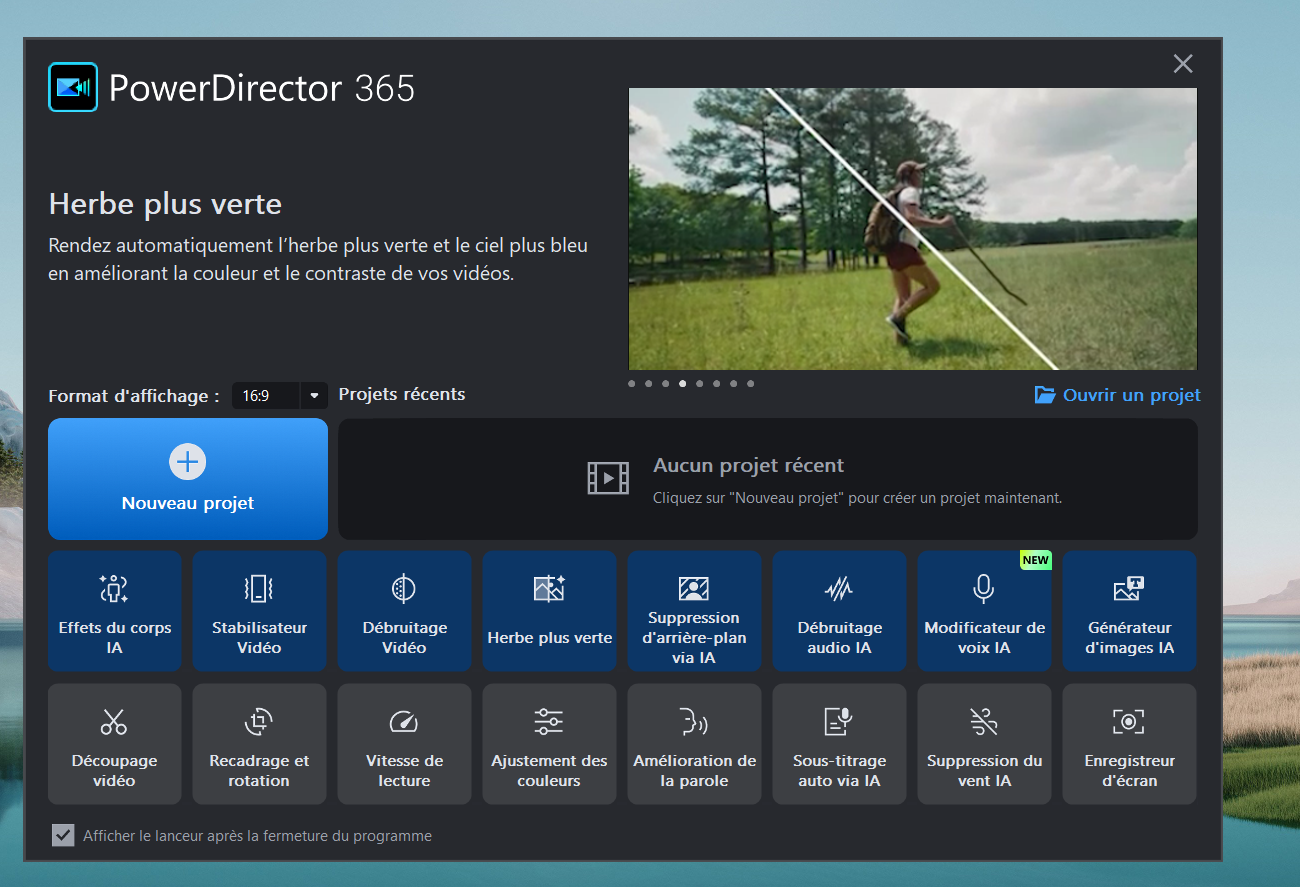Select the sixth carousel dot
The height and width of the screenshot is (887, 1300).
716,383
